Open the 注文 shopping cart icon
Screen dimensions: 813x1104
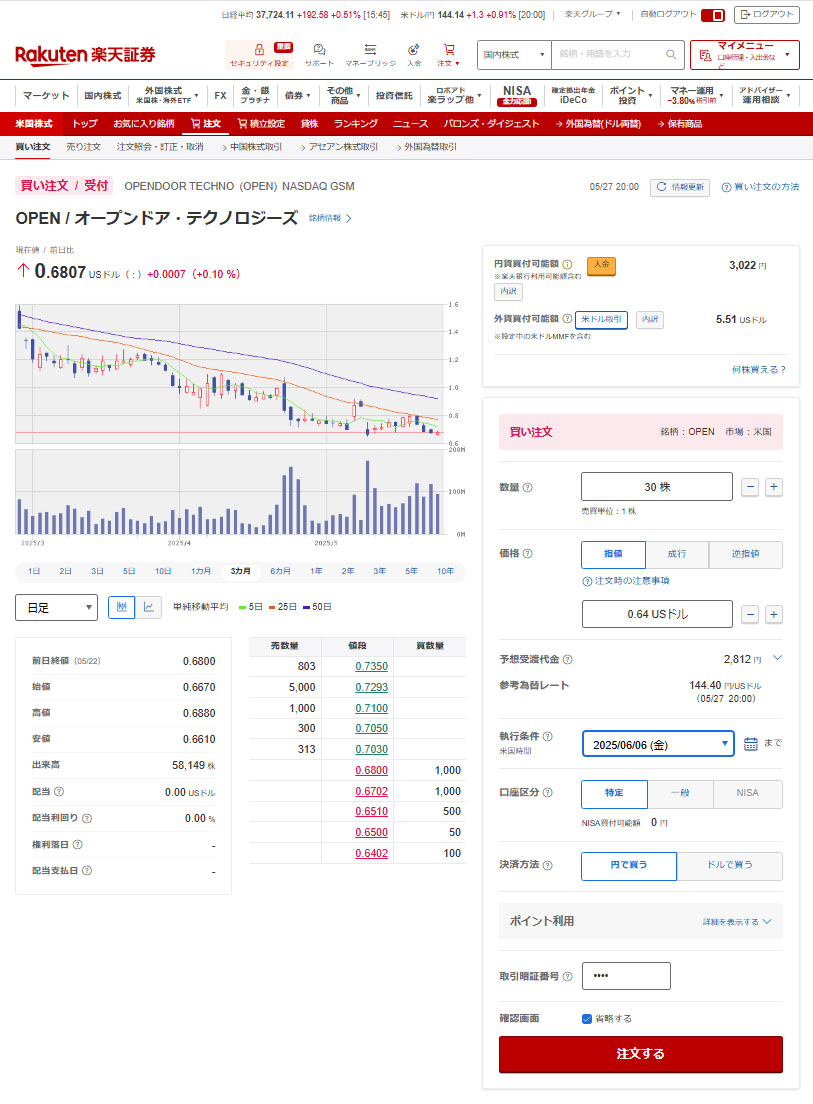click(449, 49)
